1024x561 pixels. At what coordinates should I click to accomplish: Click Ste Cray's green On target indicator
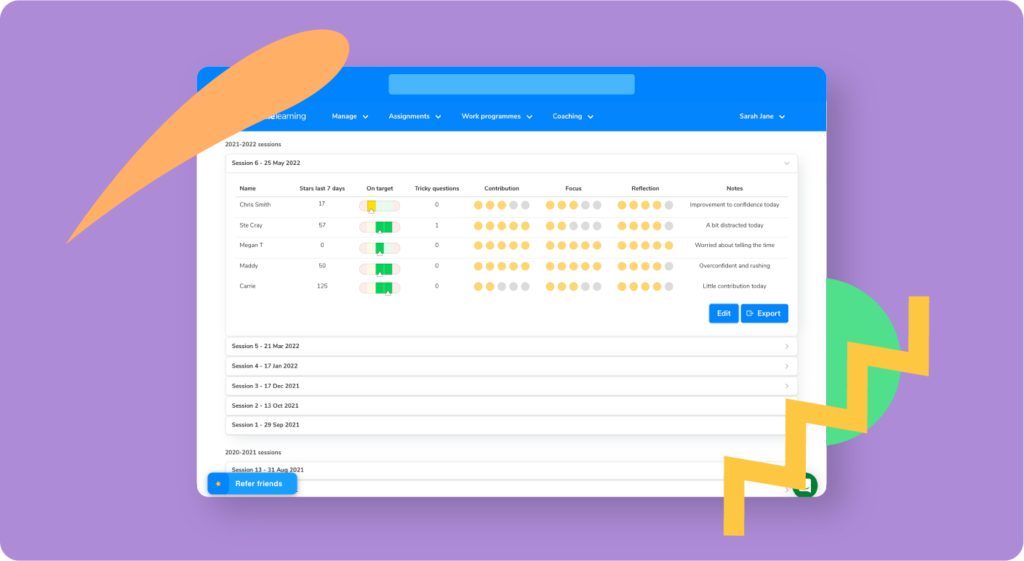pyautogui.click(x=381, y=226)
